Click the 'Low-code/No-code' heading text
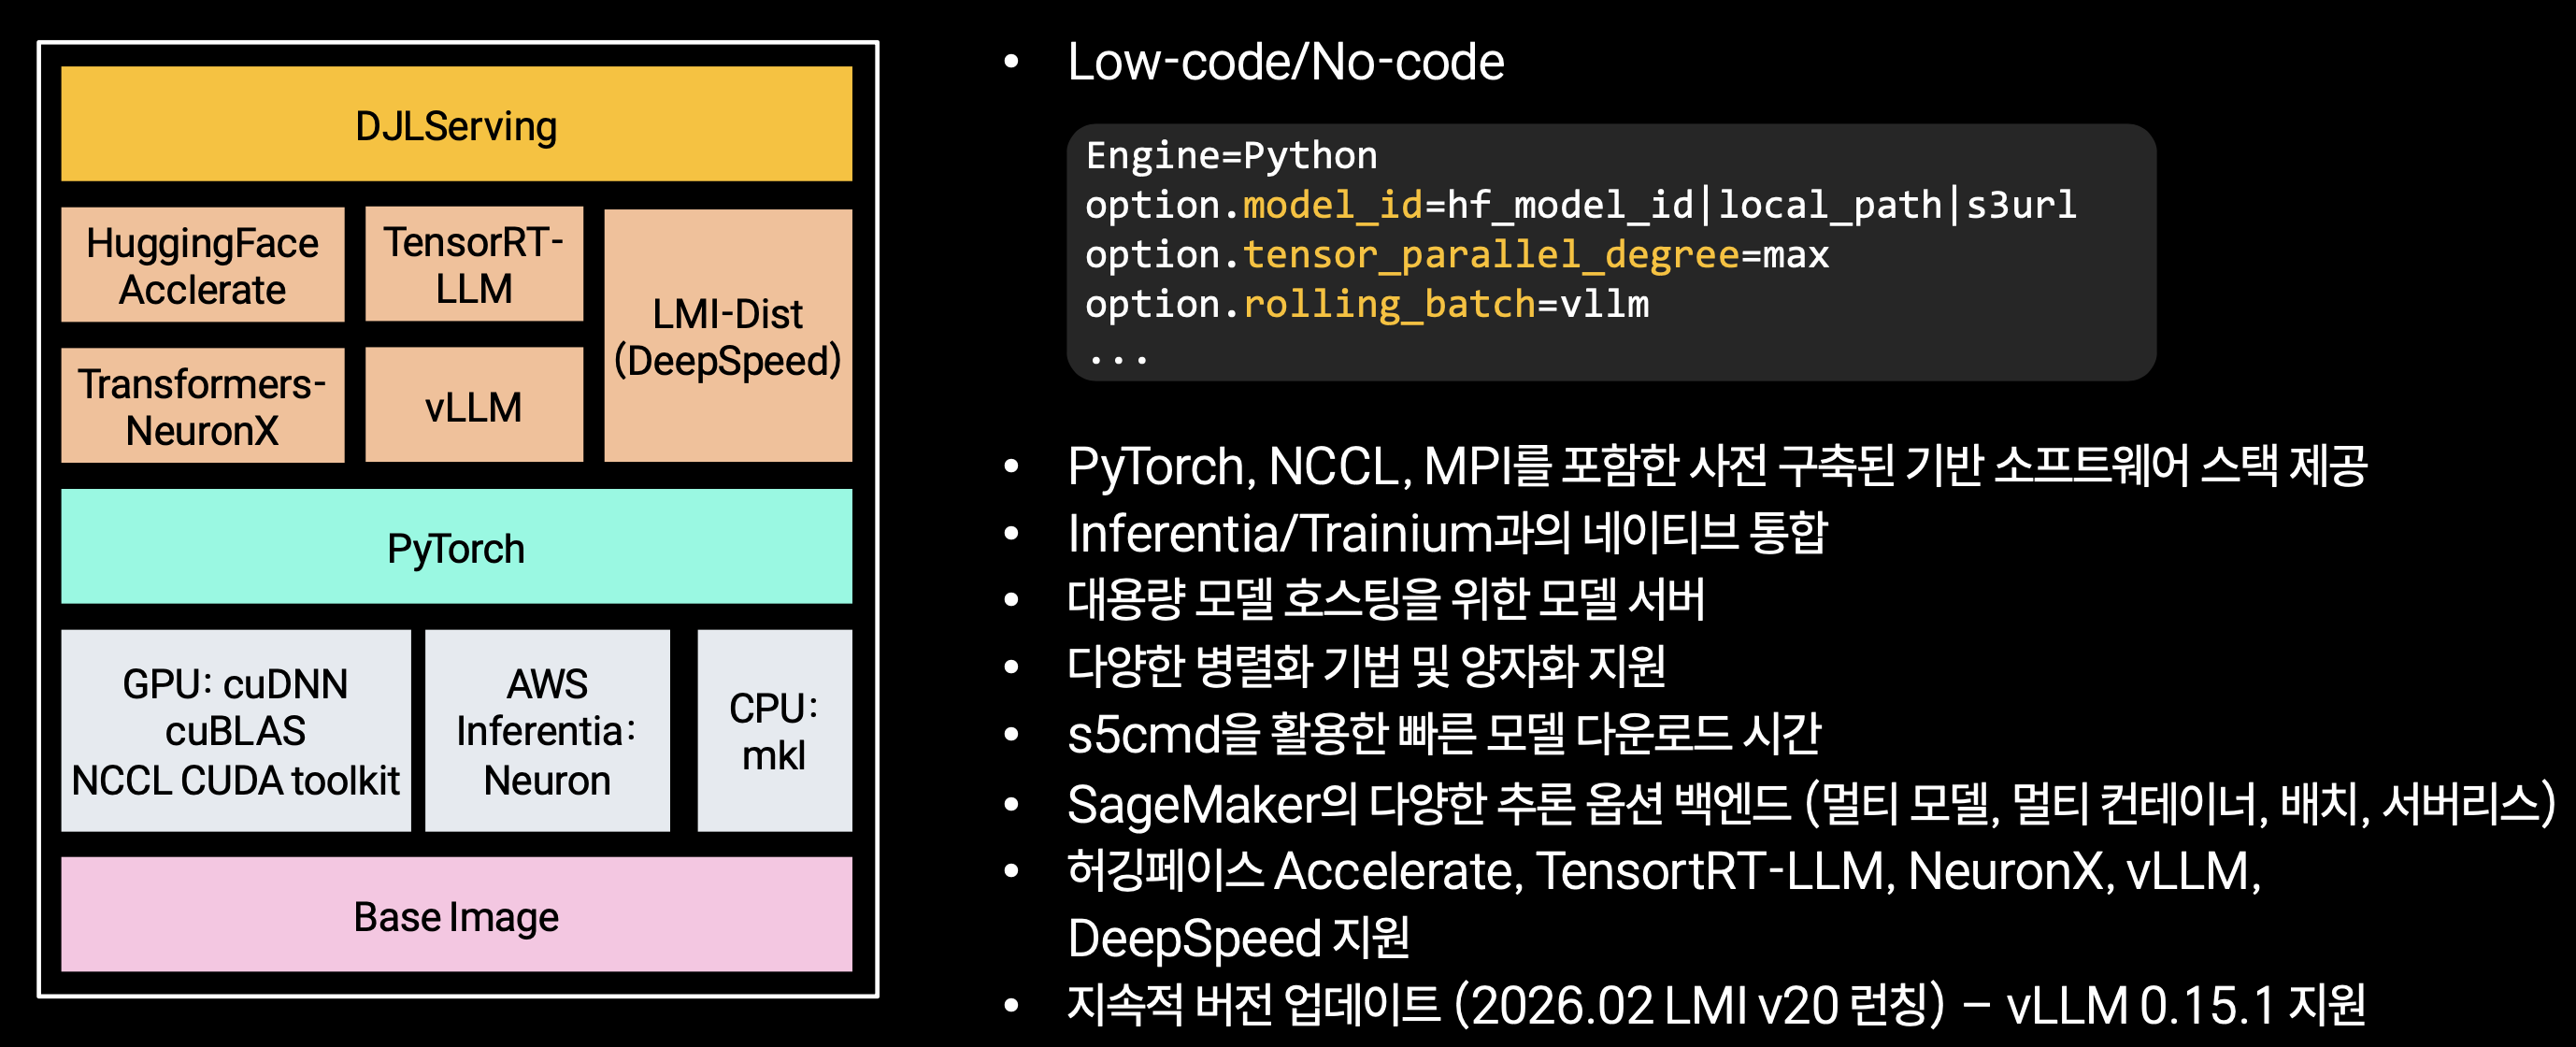Screen dimensions: 2576x1047 [1285, 62]
